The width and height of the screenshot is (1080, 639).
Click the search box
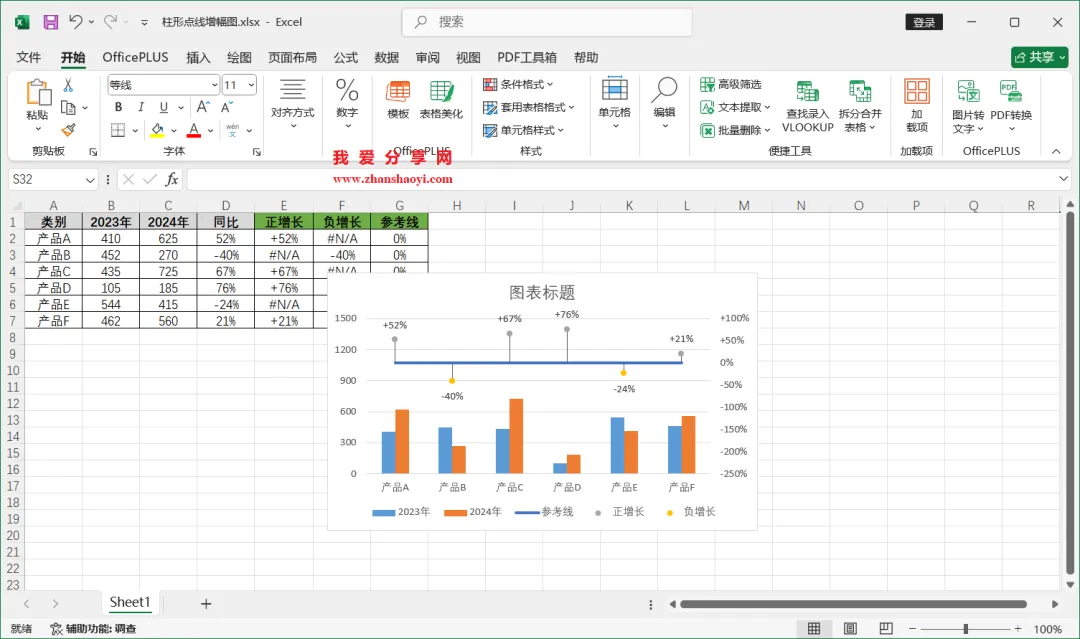point(547,22)
